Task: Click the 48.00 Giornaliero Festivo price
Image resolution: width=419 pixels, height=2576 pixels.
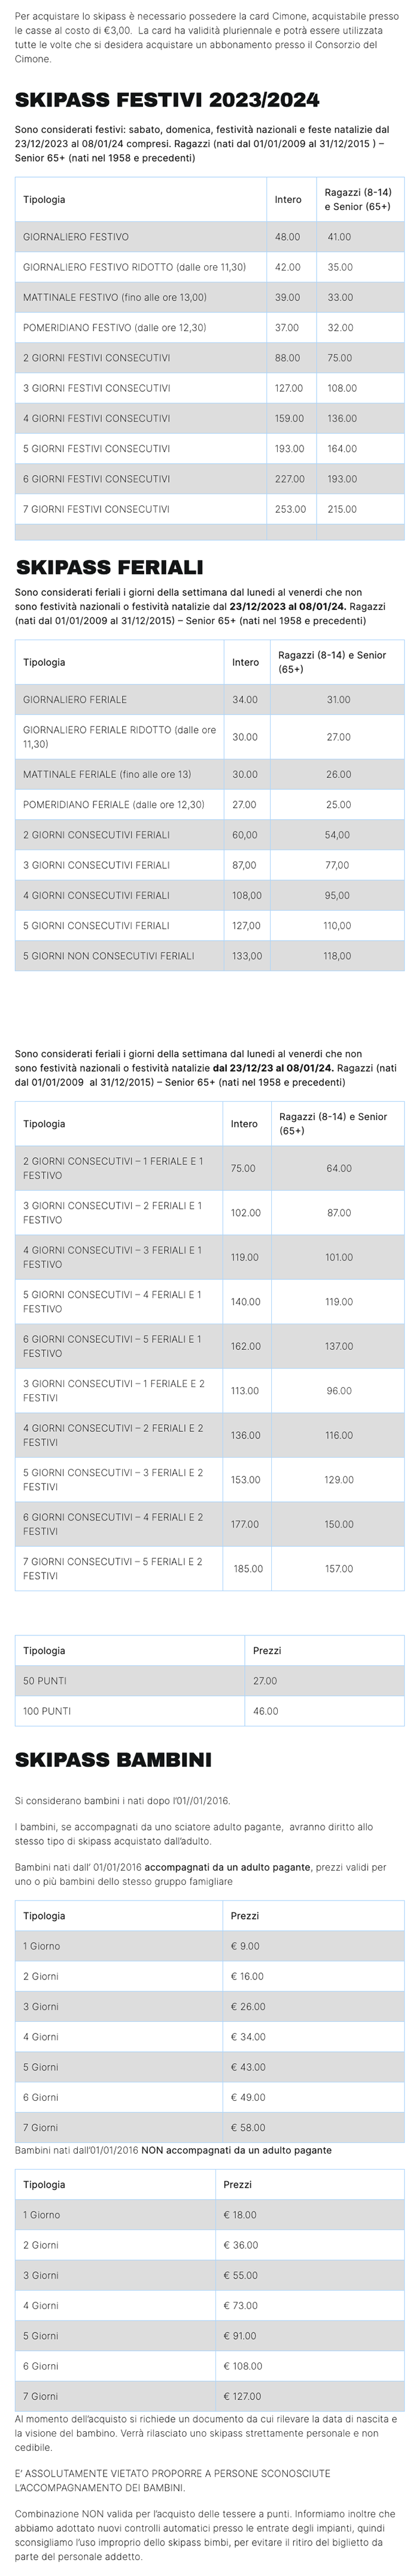Action: (x=287, y=237)
